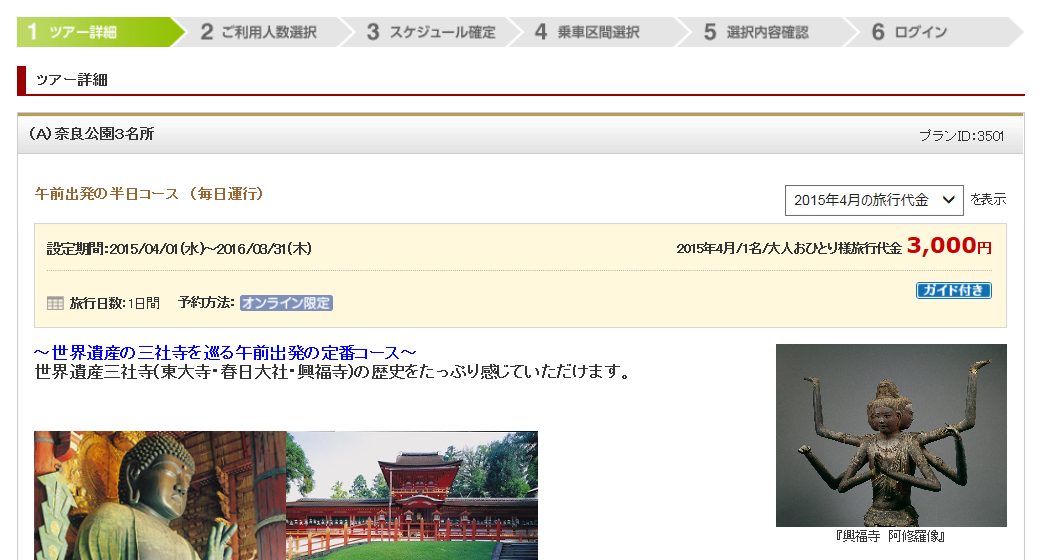1045x560 pixels.
Task: Click the オンライン限定 badge
Action: tap(287, 303)
